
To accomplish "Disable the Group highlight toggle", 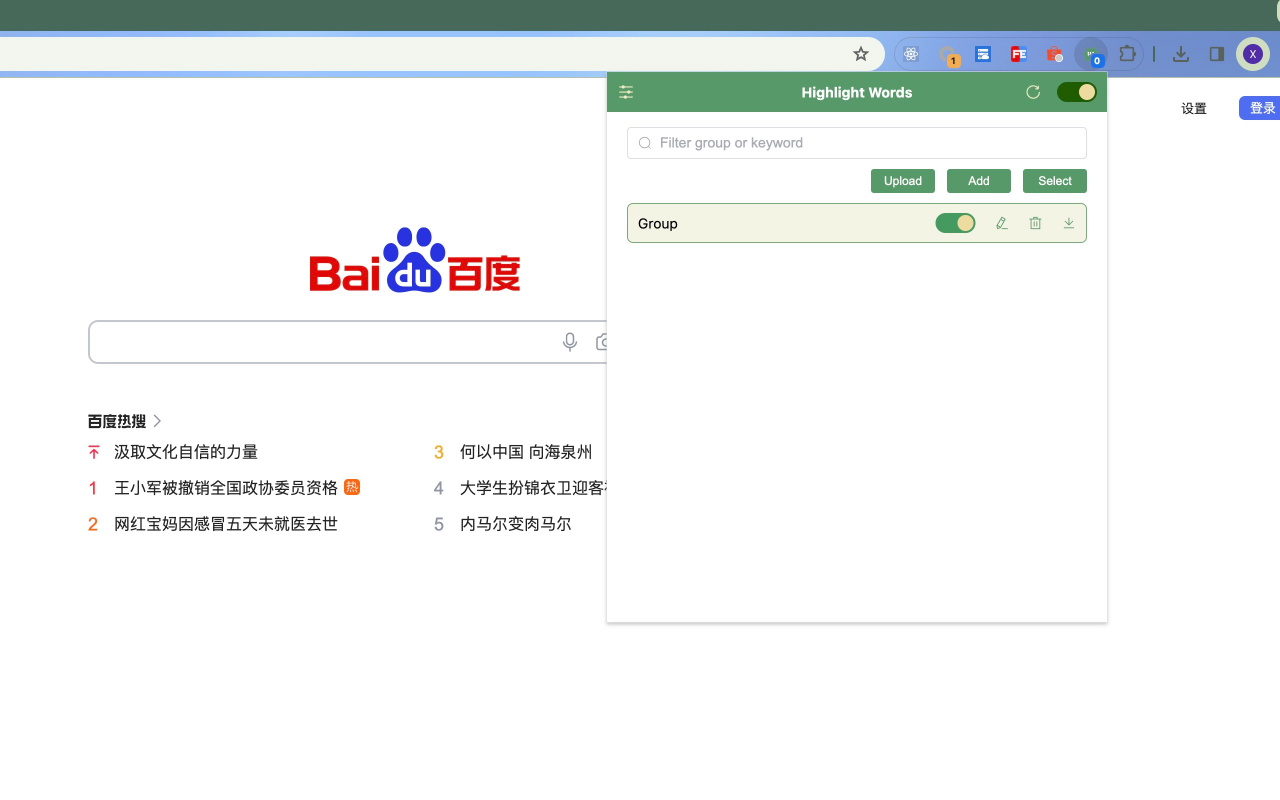I will [955, 223].
